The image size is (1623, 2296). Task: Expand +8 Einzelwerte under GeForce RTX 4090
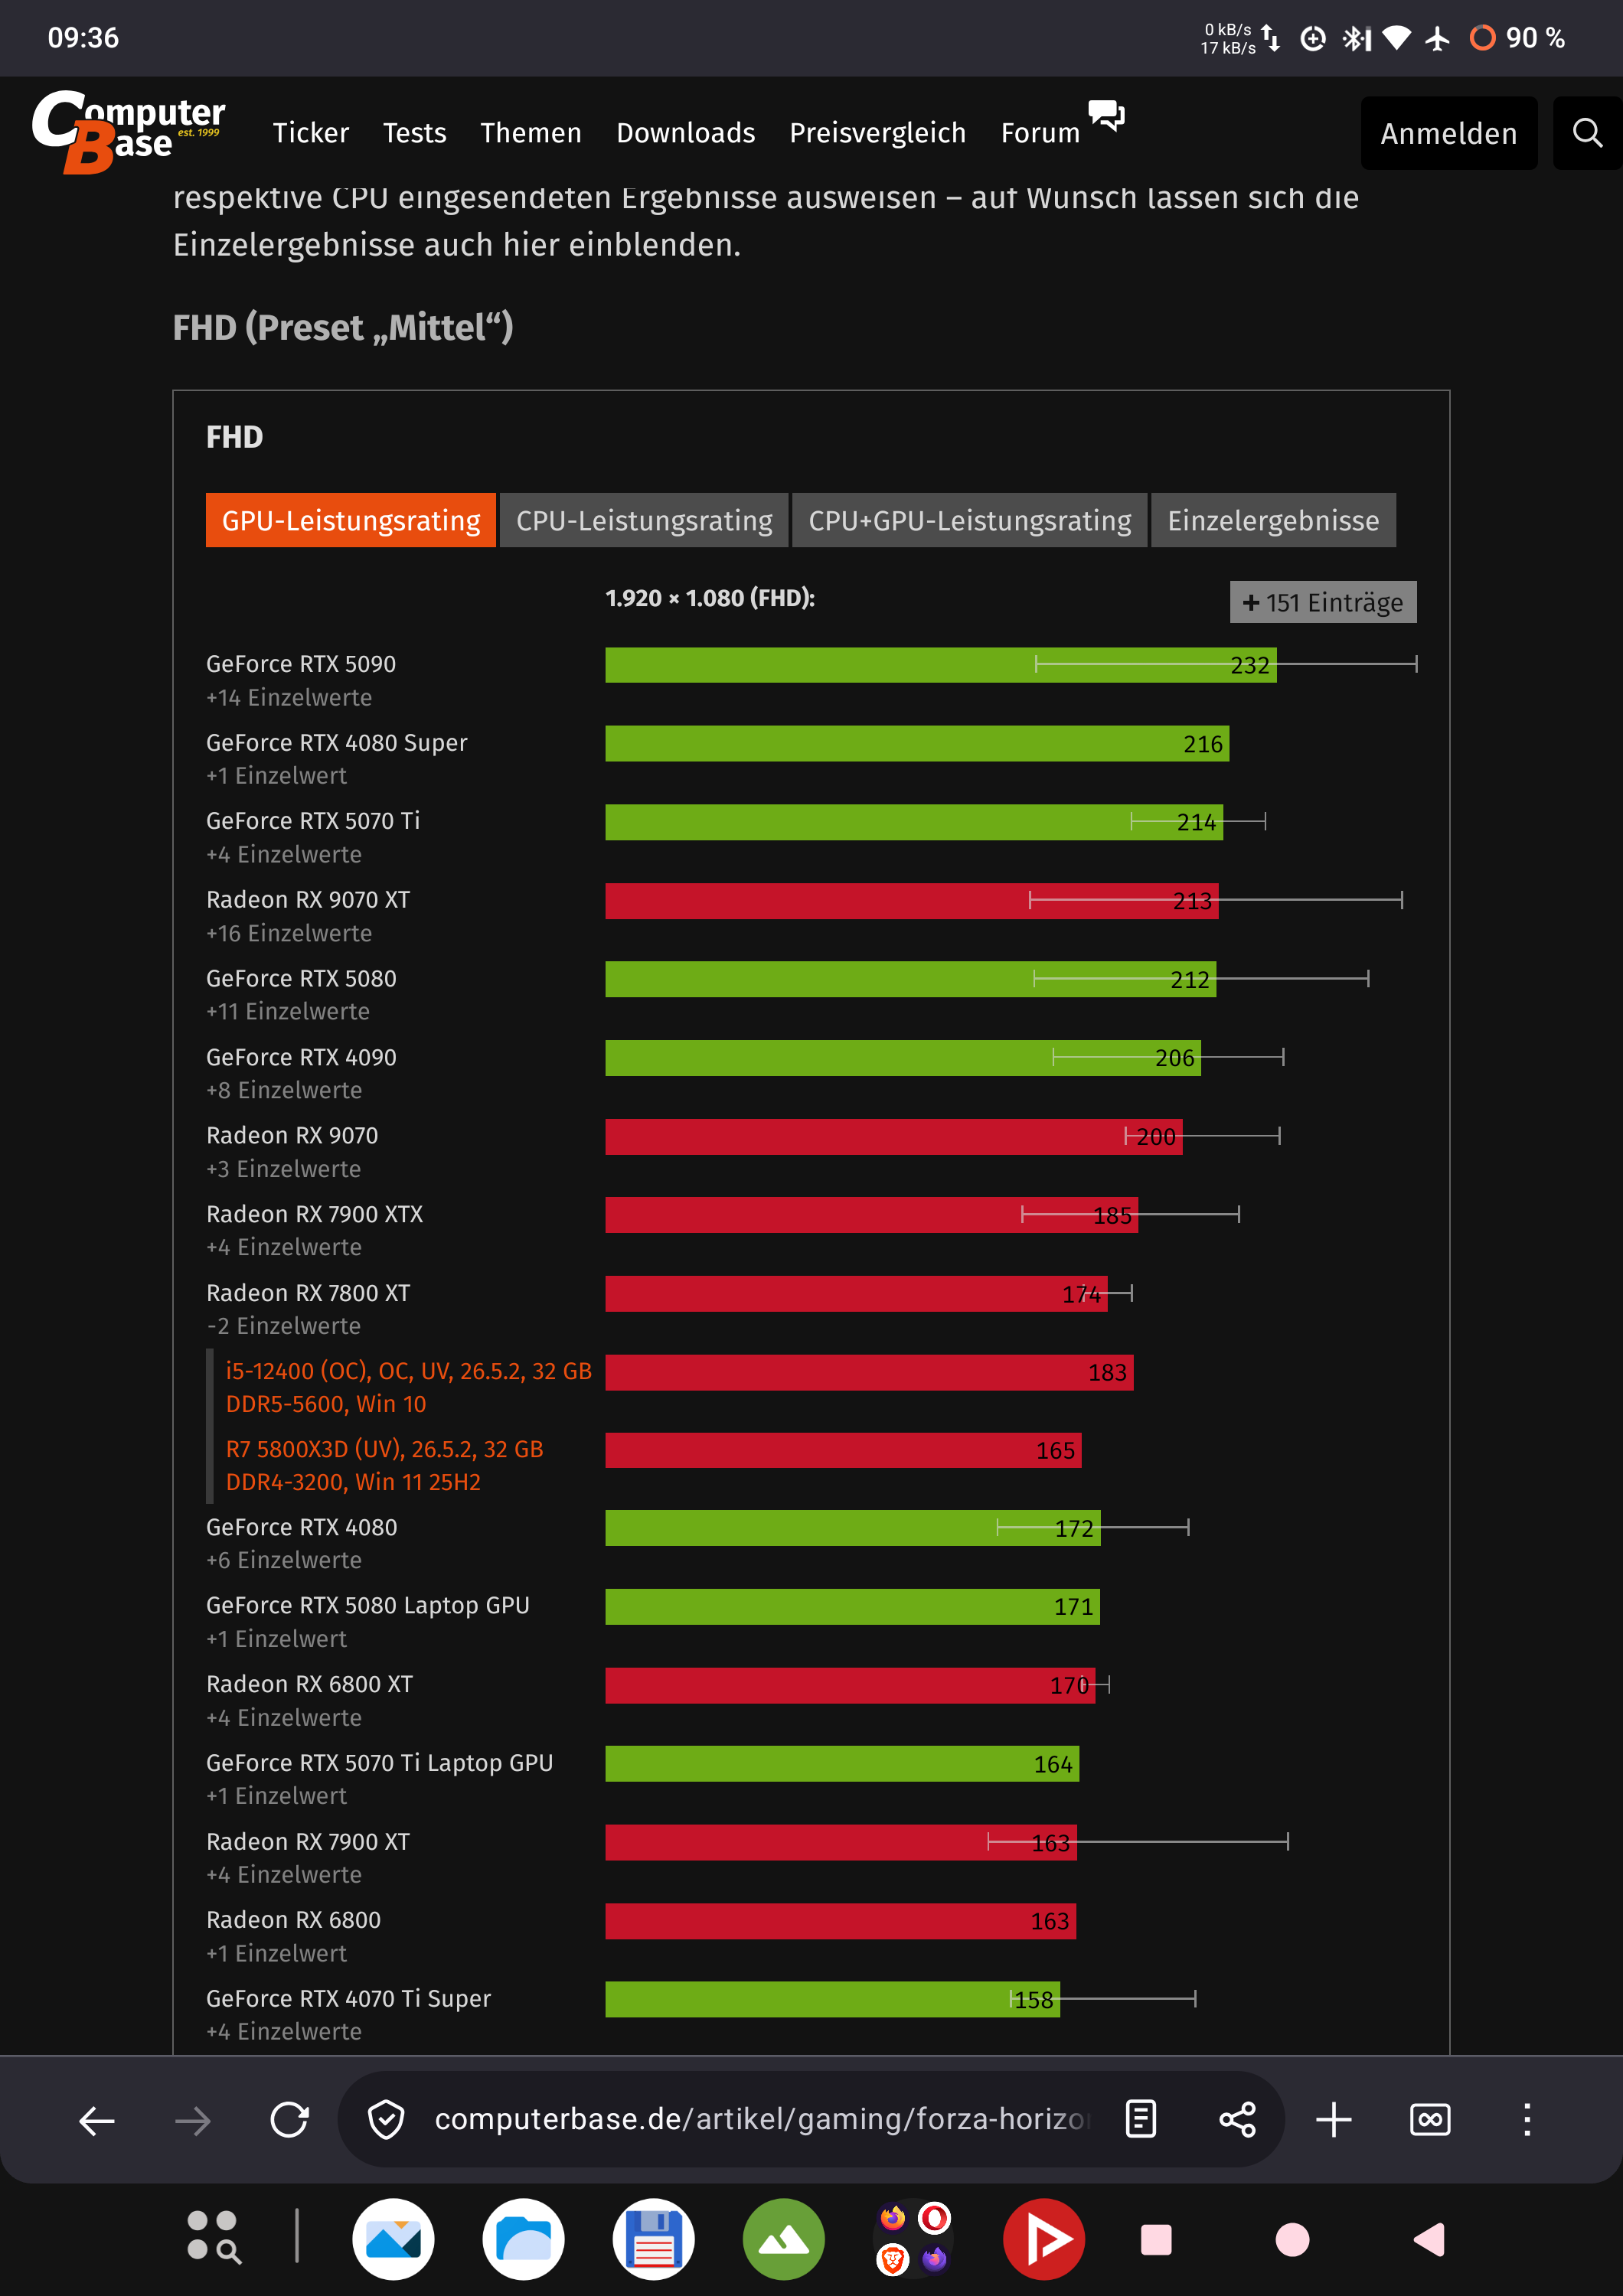coord(284,1090)
